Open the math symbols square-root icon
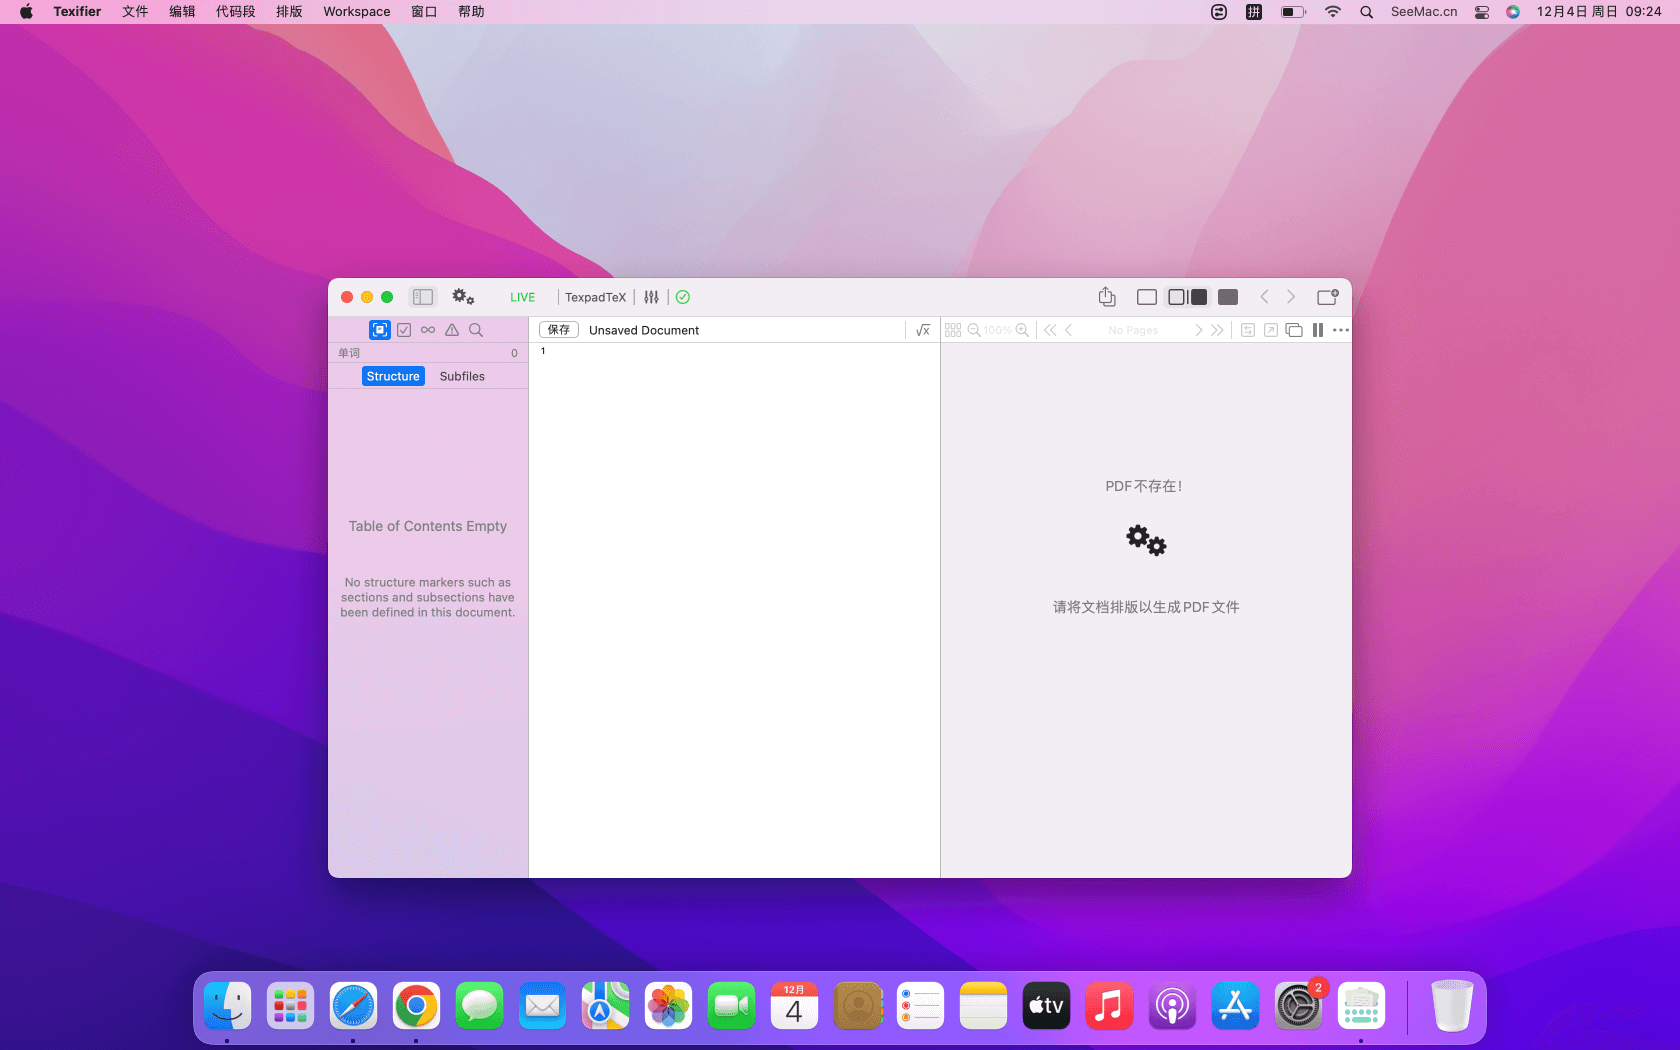Screen dimensions: 1680x1050 (x=923, y=330)
